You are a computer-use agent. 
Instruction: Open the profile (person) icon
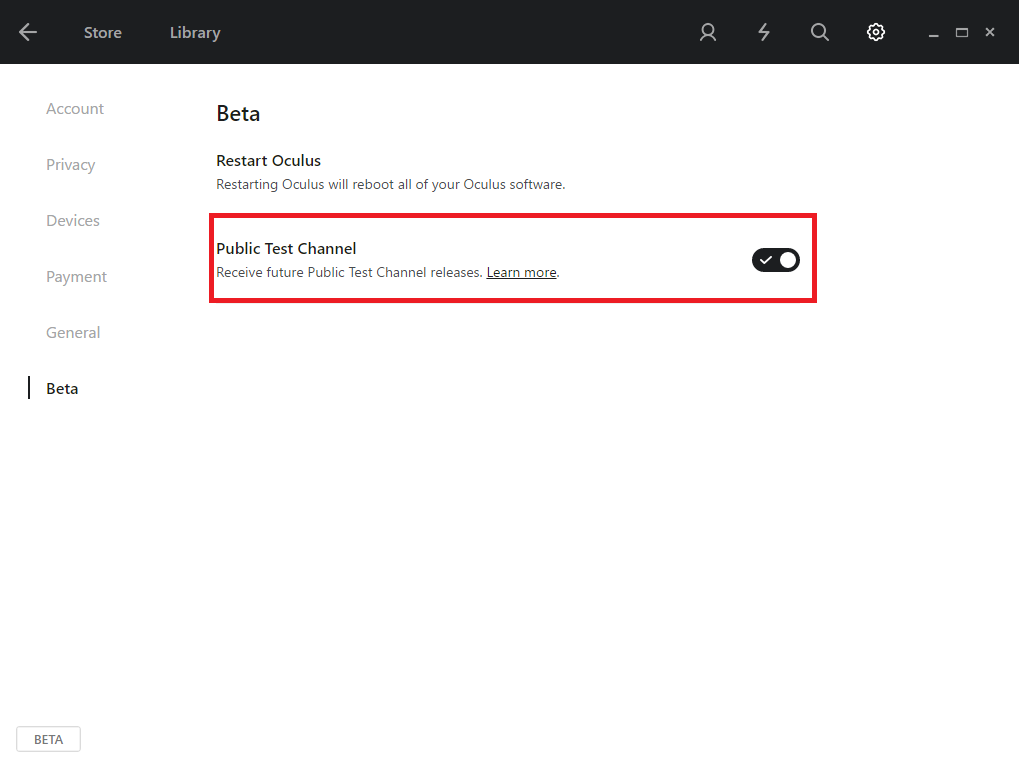pyautogui.click(x=708, y=32)
